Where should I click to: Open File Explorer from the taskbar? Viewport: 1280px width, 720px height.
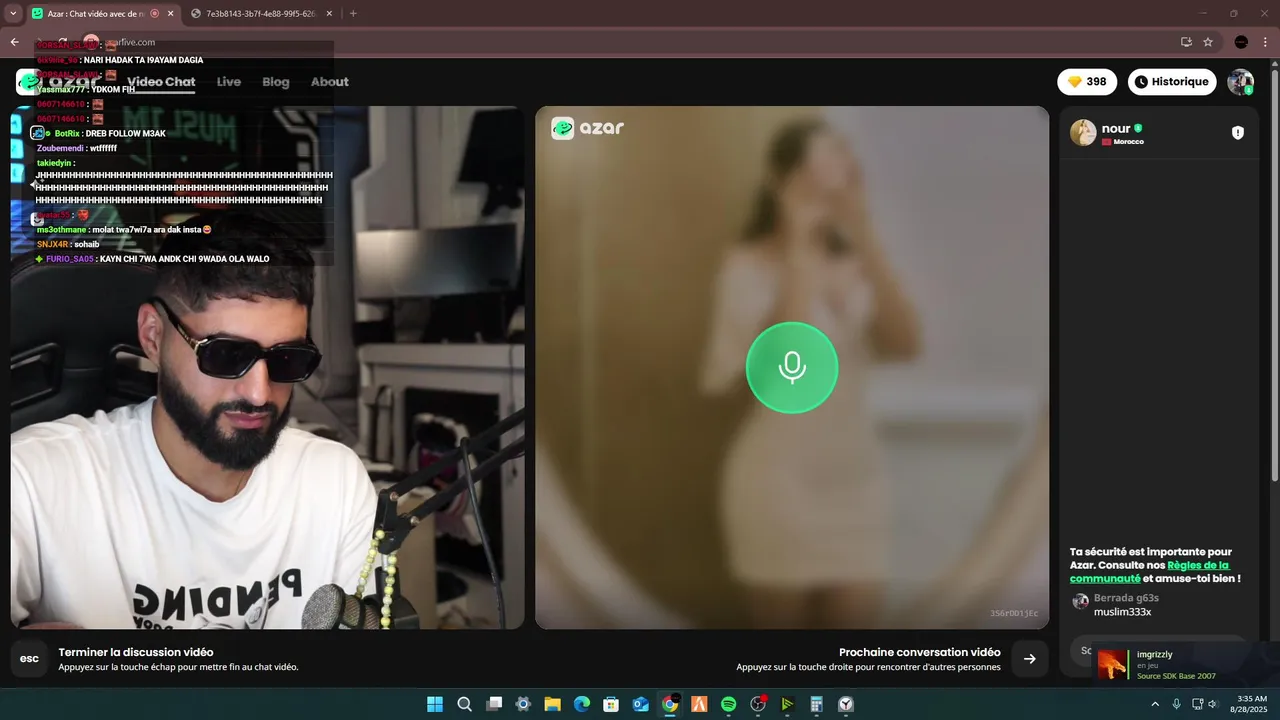click(552, 704)
